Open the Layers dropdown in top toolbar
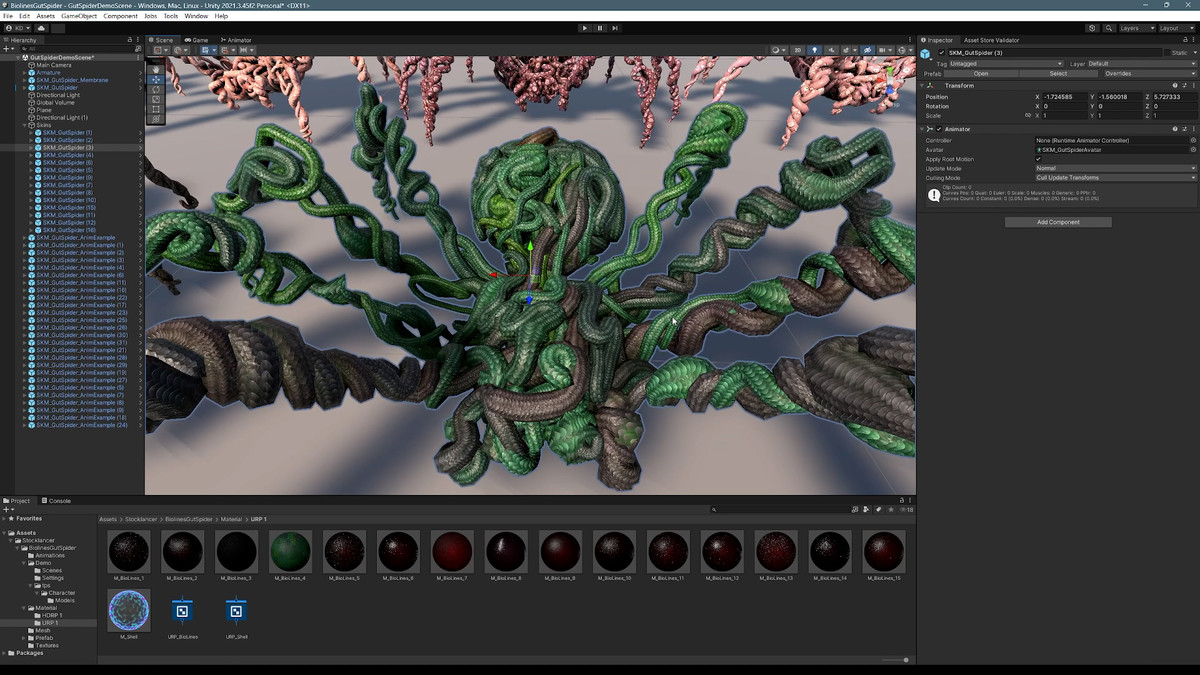This screenshot has width=1200, height=675. pos(1137,28)
